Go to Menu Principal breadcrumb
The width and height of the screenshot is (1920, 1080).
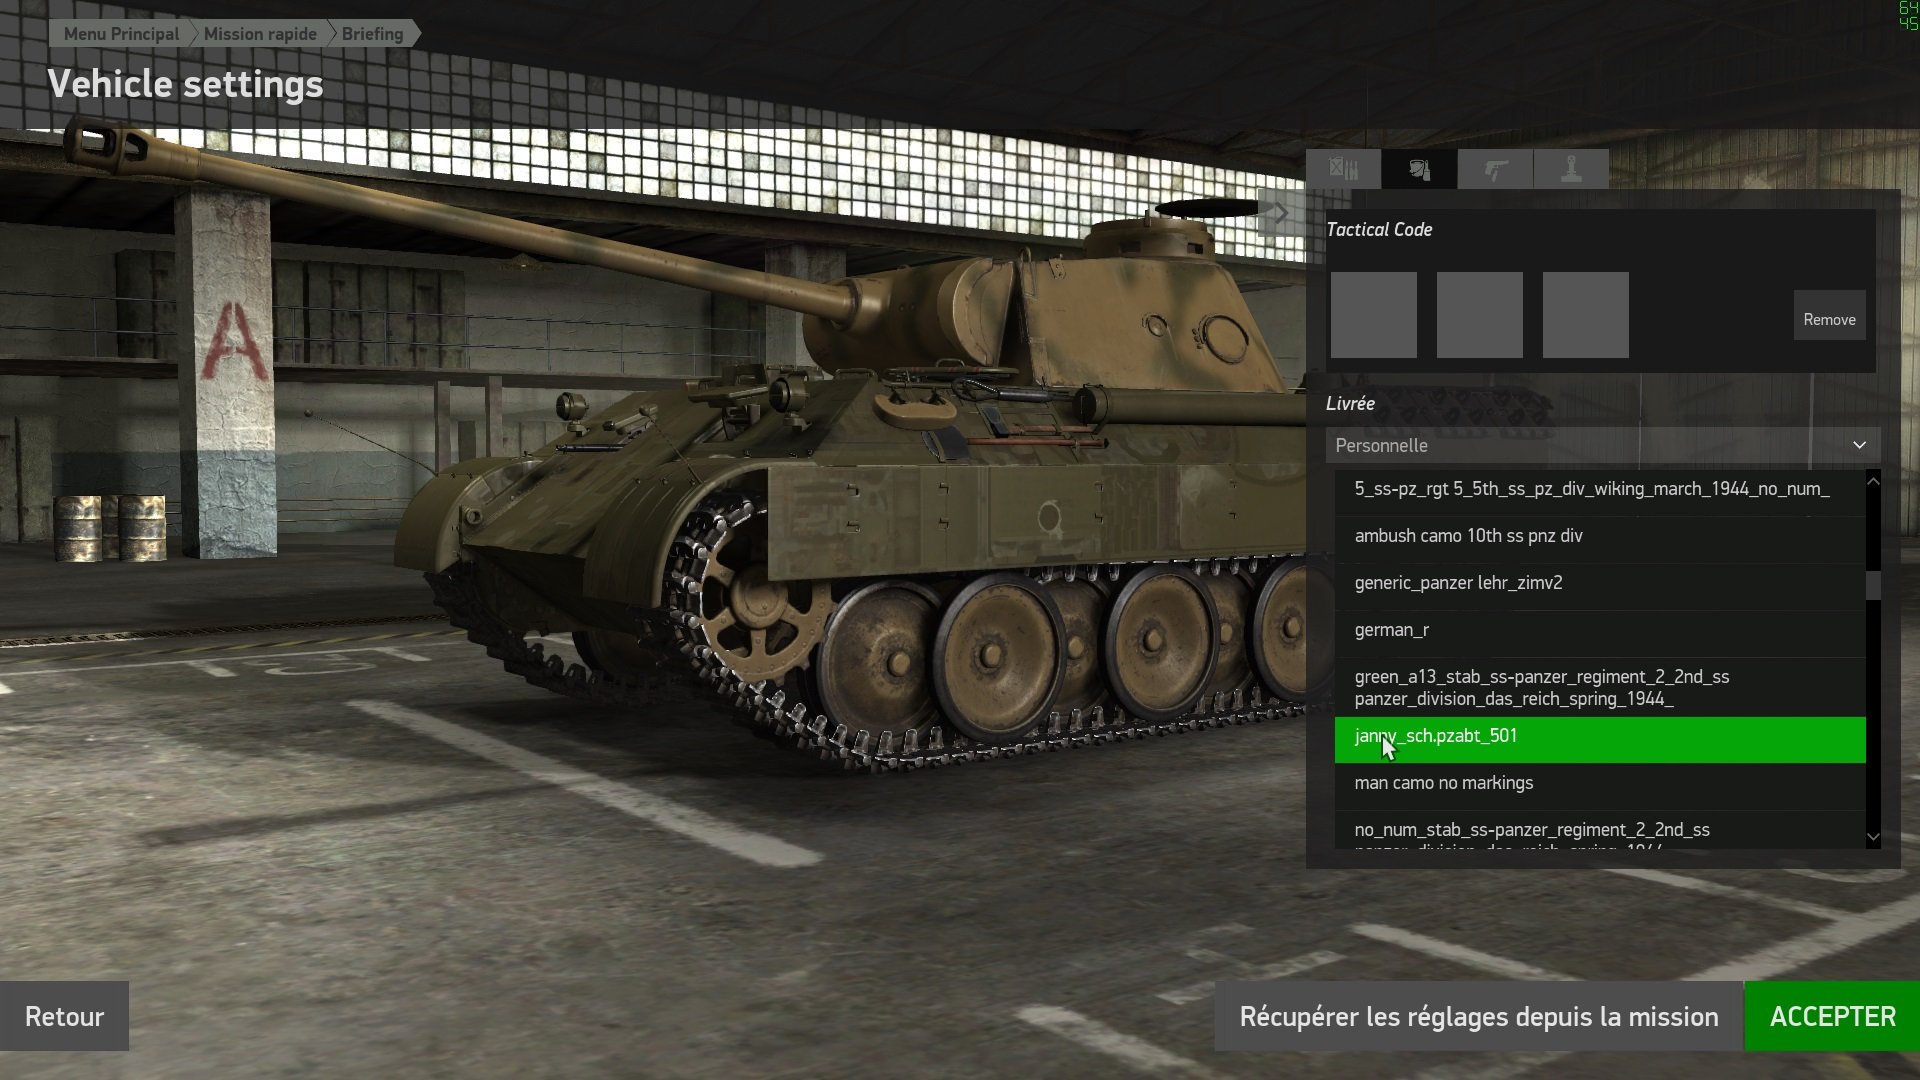click(121, 34)
